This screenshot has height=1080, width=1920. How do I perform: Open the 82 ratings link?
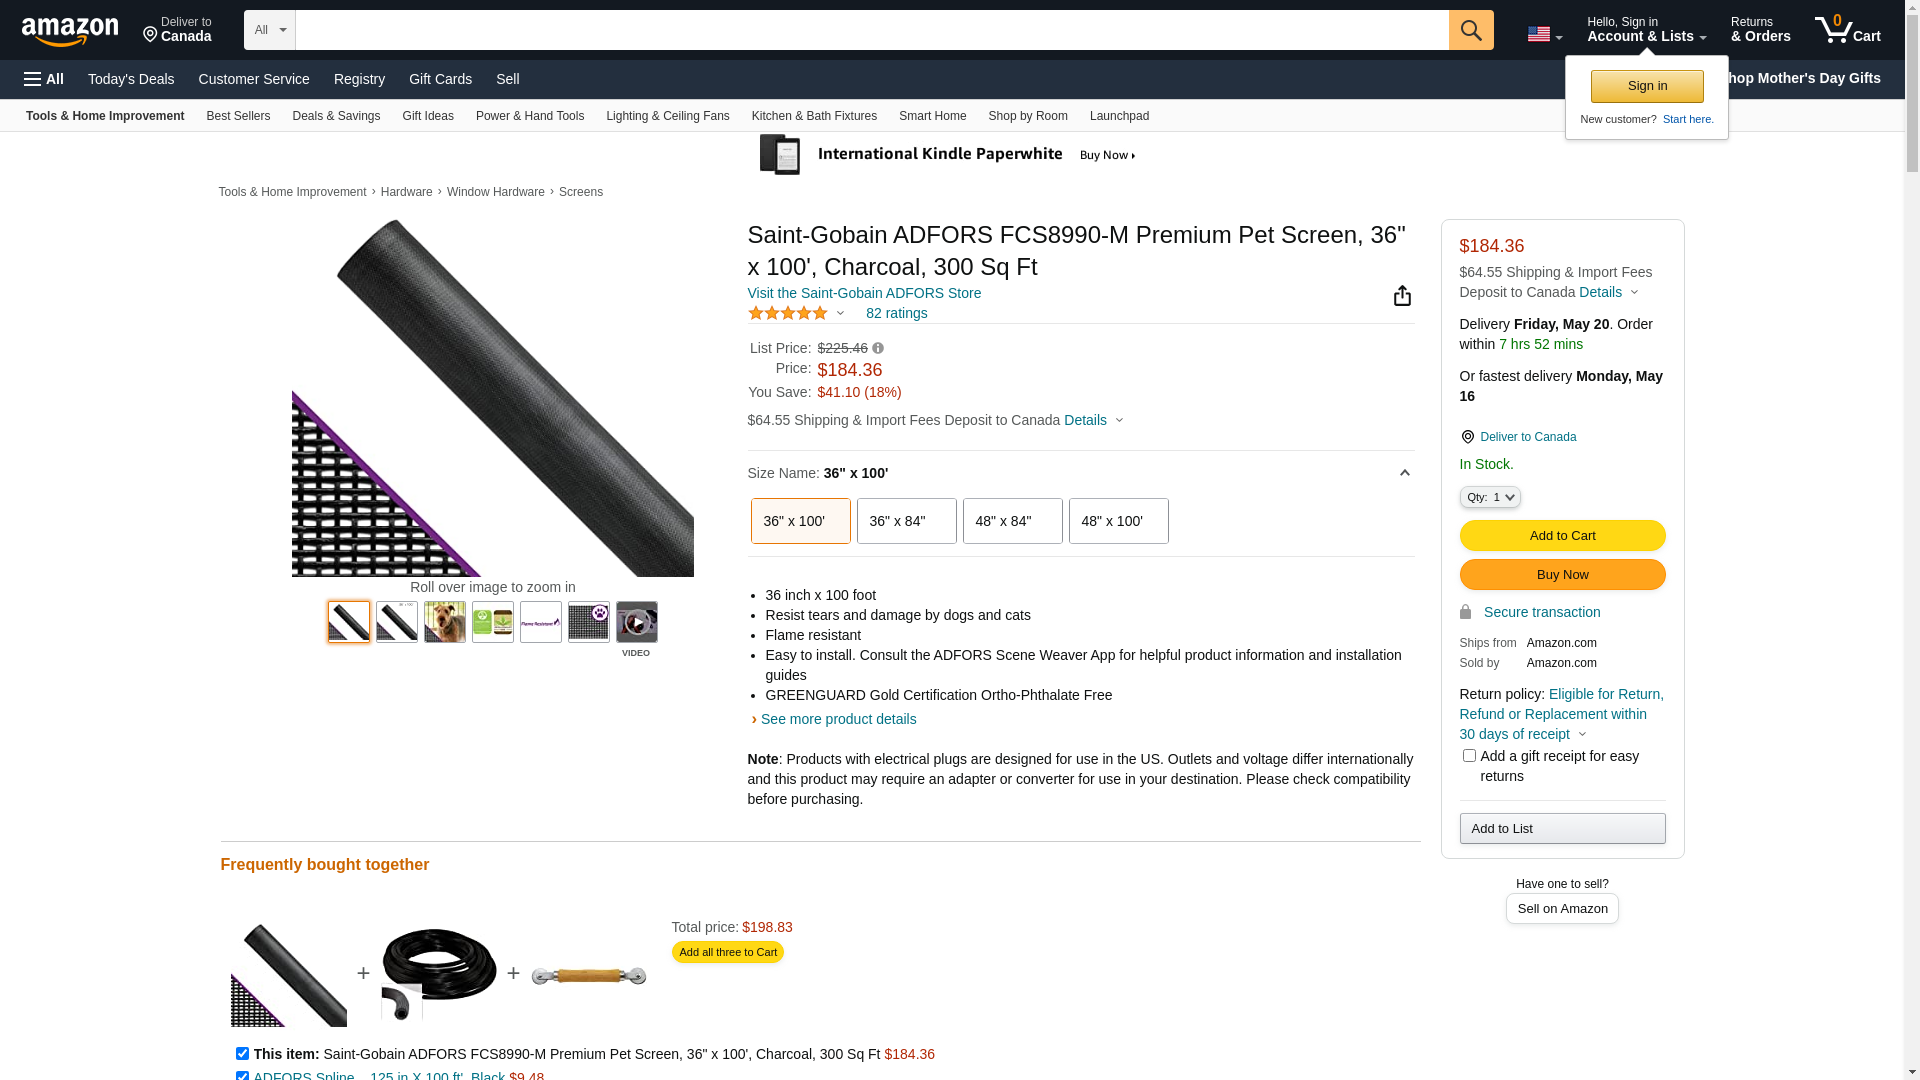point(896,313)
